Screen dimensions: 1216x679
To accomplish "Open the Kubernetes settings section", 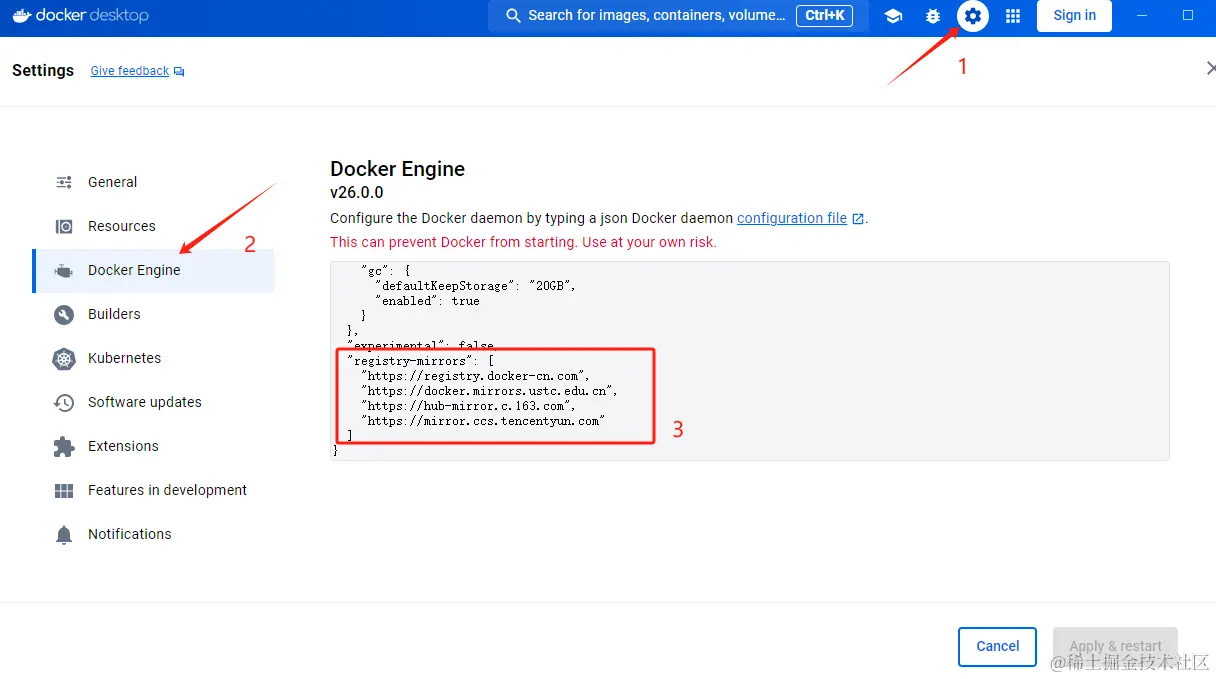I will 153,358.
